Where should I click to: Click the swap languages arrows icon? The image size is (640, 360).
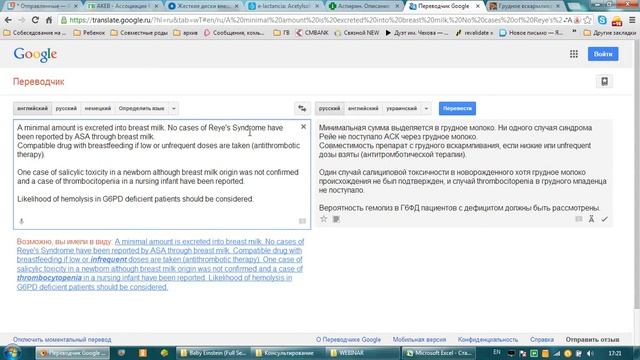(302, 109)
